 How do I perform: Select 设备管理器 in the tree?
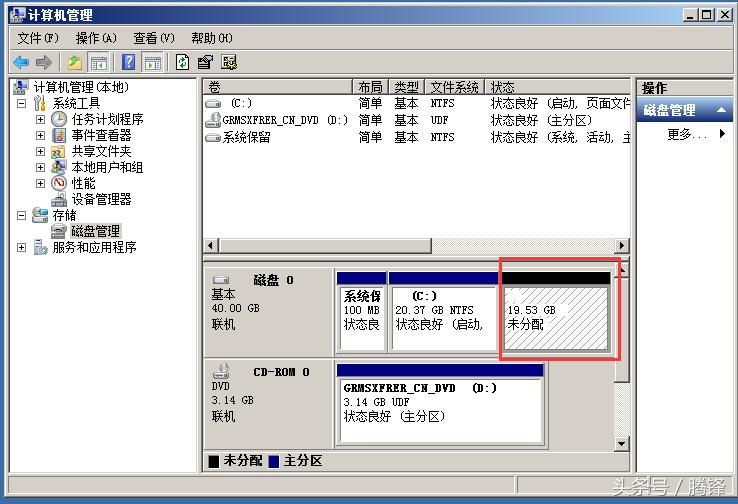point(101,200)
